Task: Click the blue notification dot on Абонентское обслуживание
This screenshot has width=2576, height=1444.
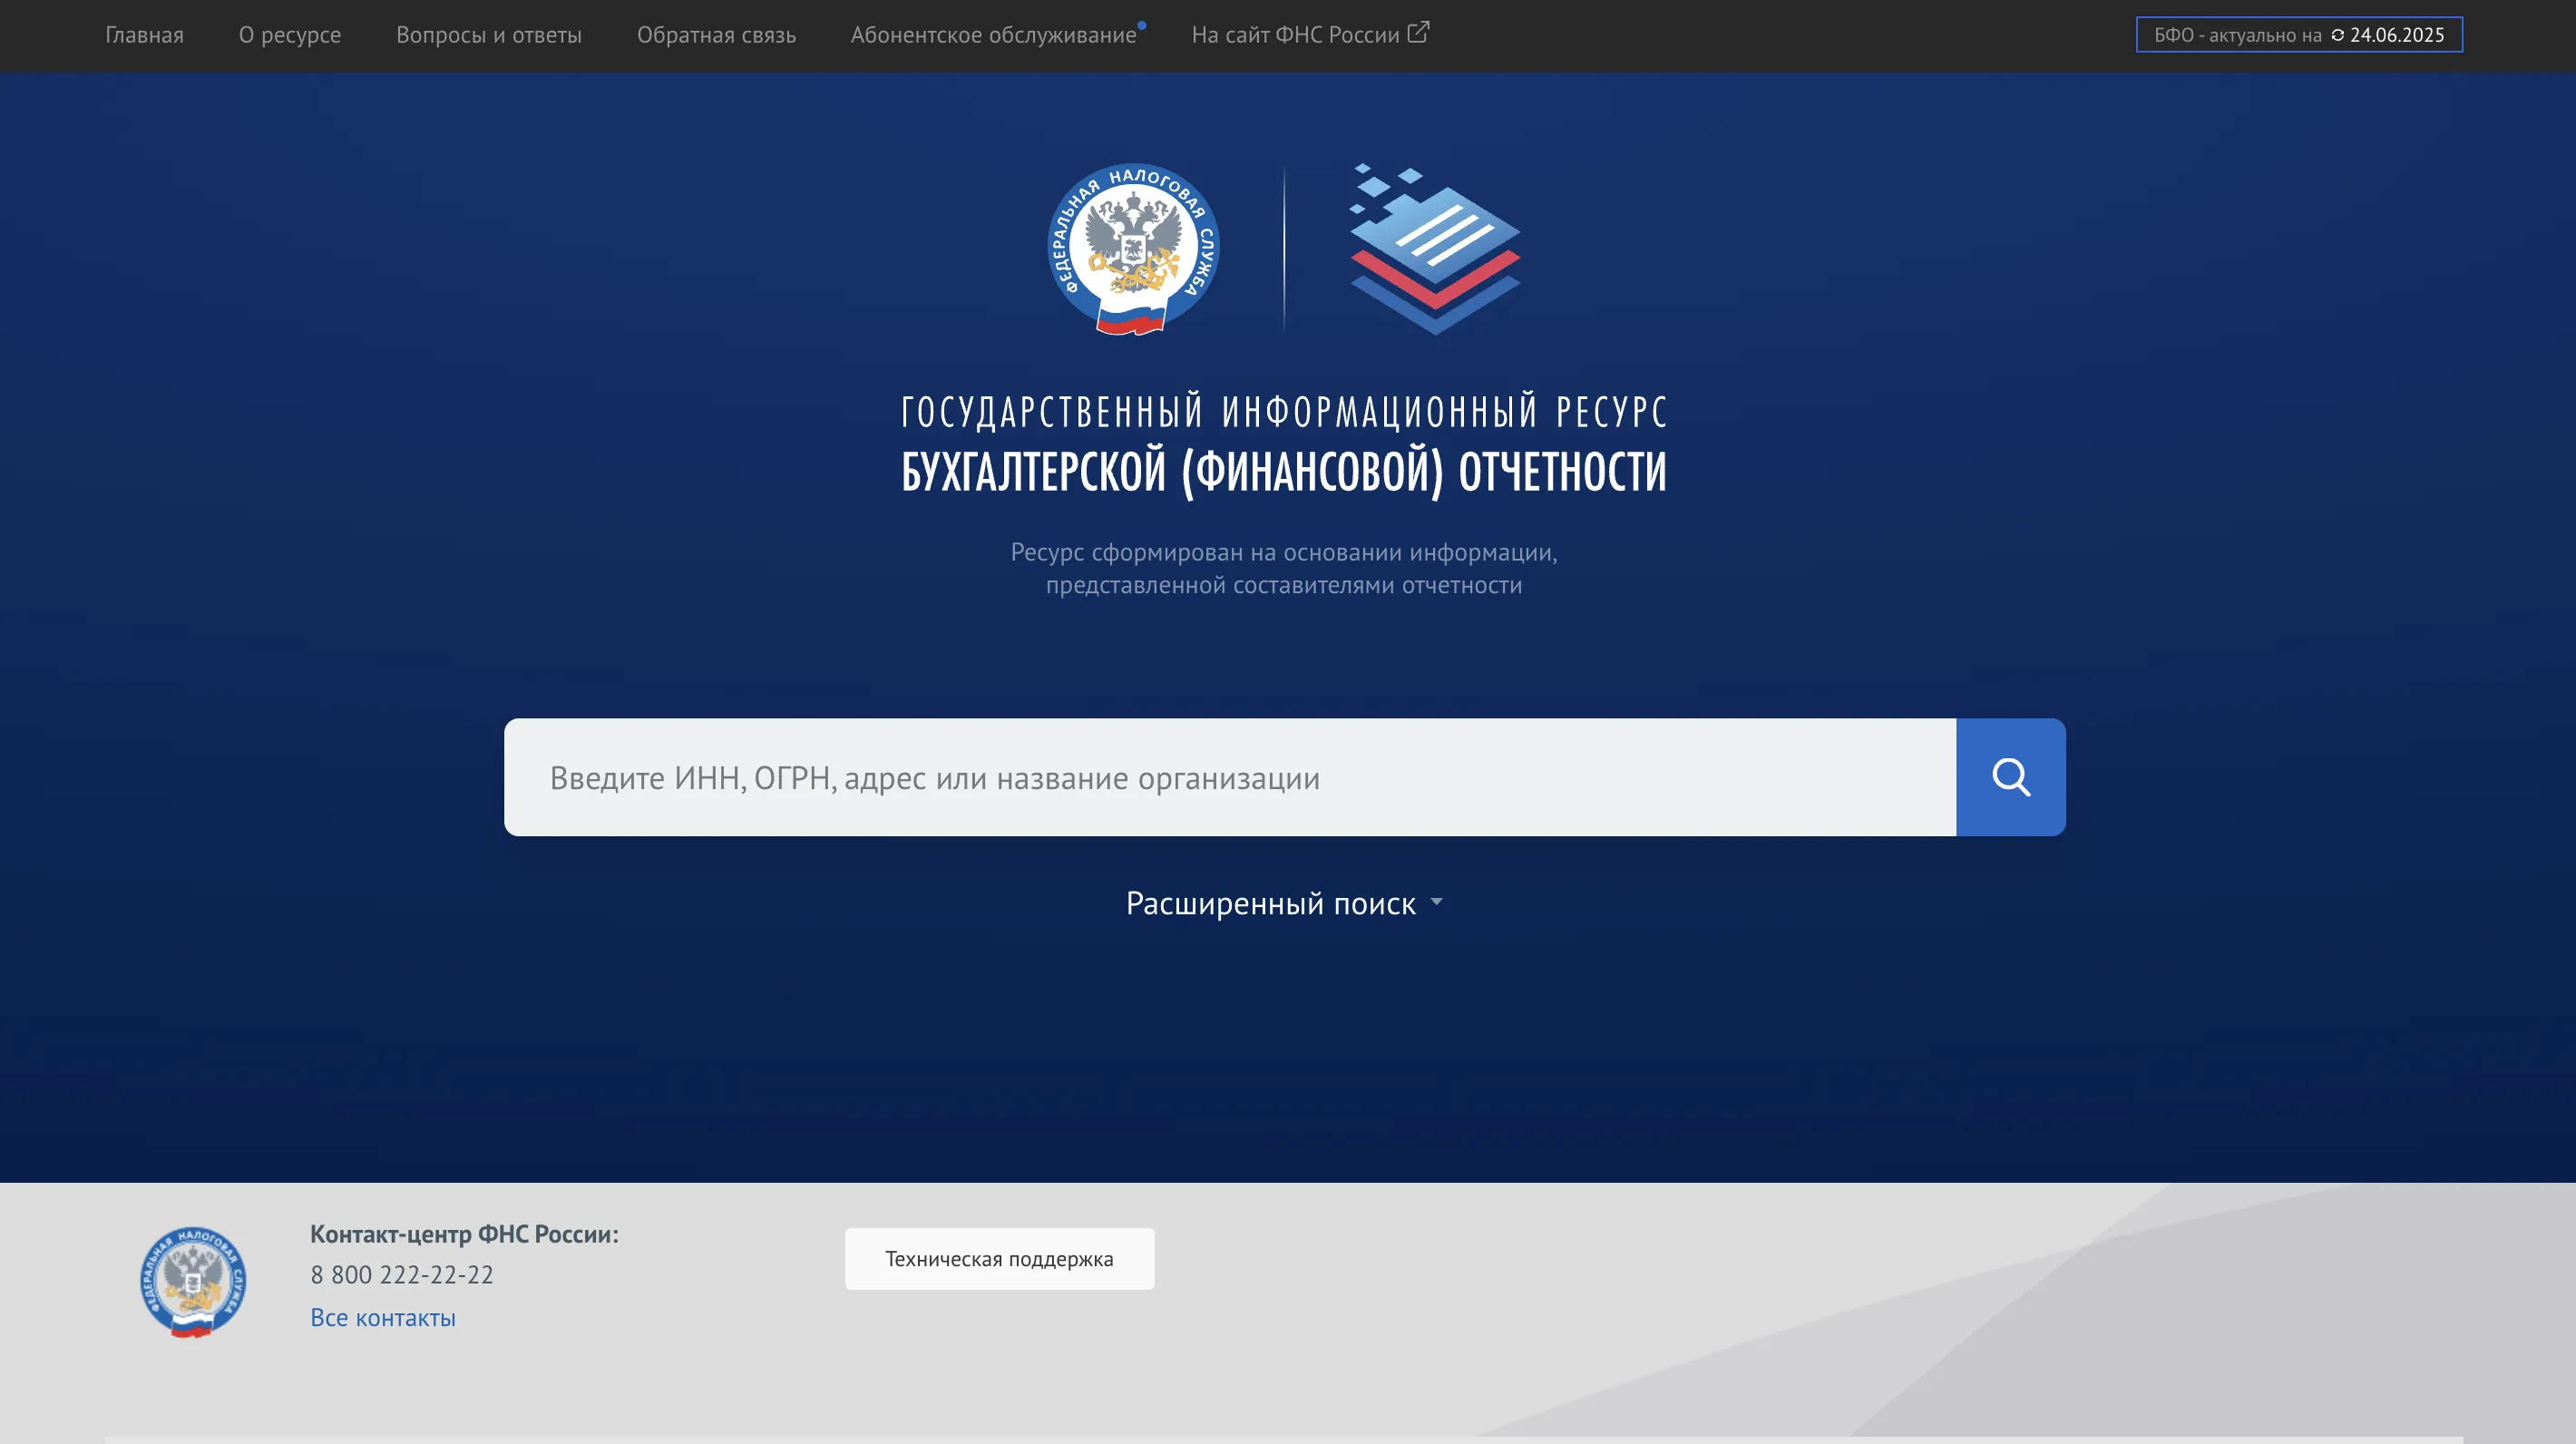Action: [1142, 26]
